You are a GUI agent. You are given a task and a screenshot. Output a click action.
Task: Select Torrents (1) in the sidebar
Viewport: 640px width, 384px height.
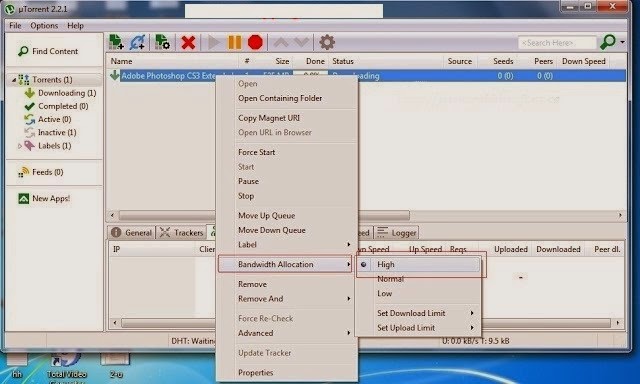click(x=52, y=80)
